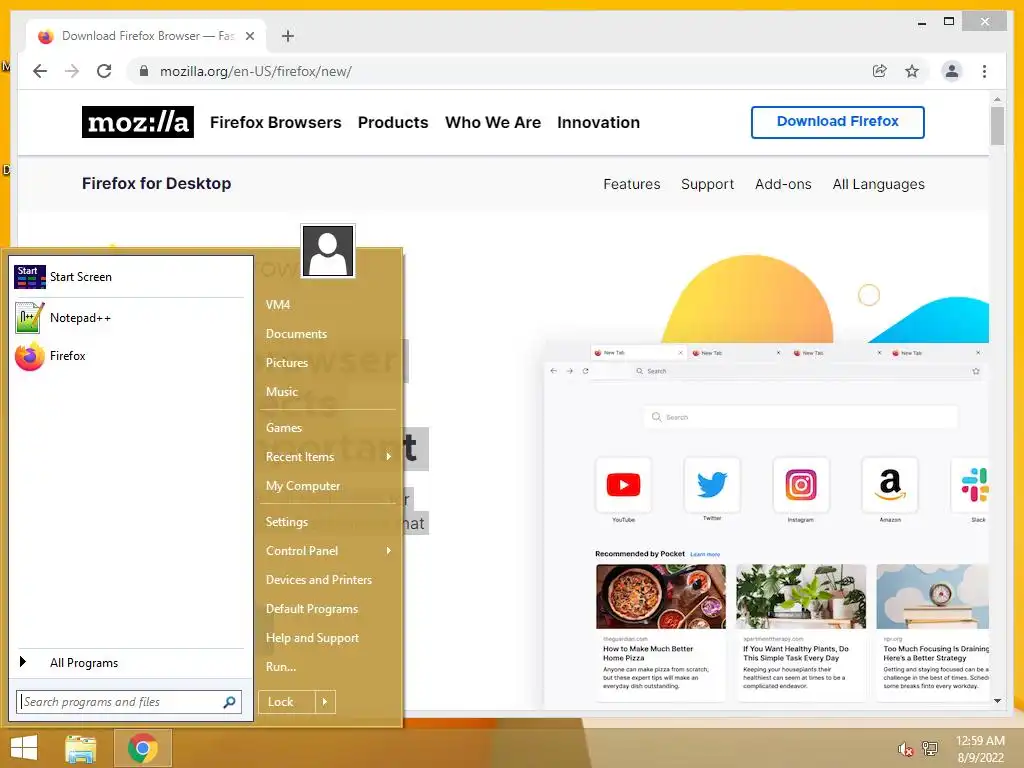Screen dimensions: 1024x768
Task: Click the pizza article thumbnail
Action: [660, 596]
